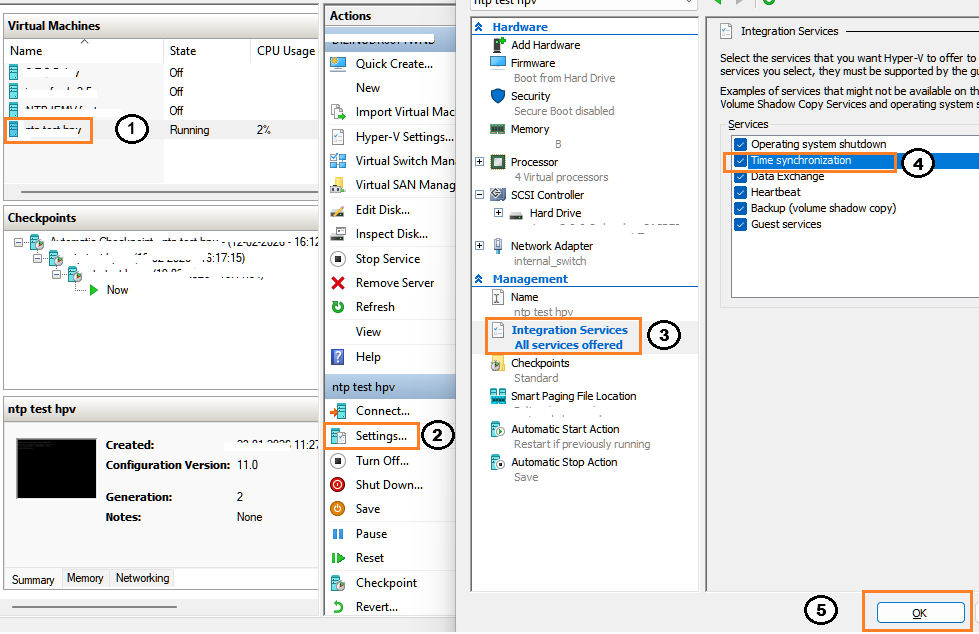The width and height of the screenshot is (979, 634).
Task: Select the Now checkpoint node
Action: coord(117,290)
